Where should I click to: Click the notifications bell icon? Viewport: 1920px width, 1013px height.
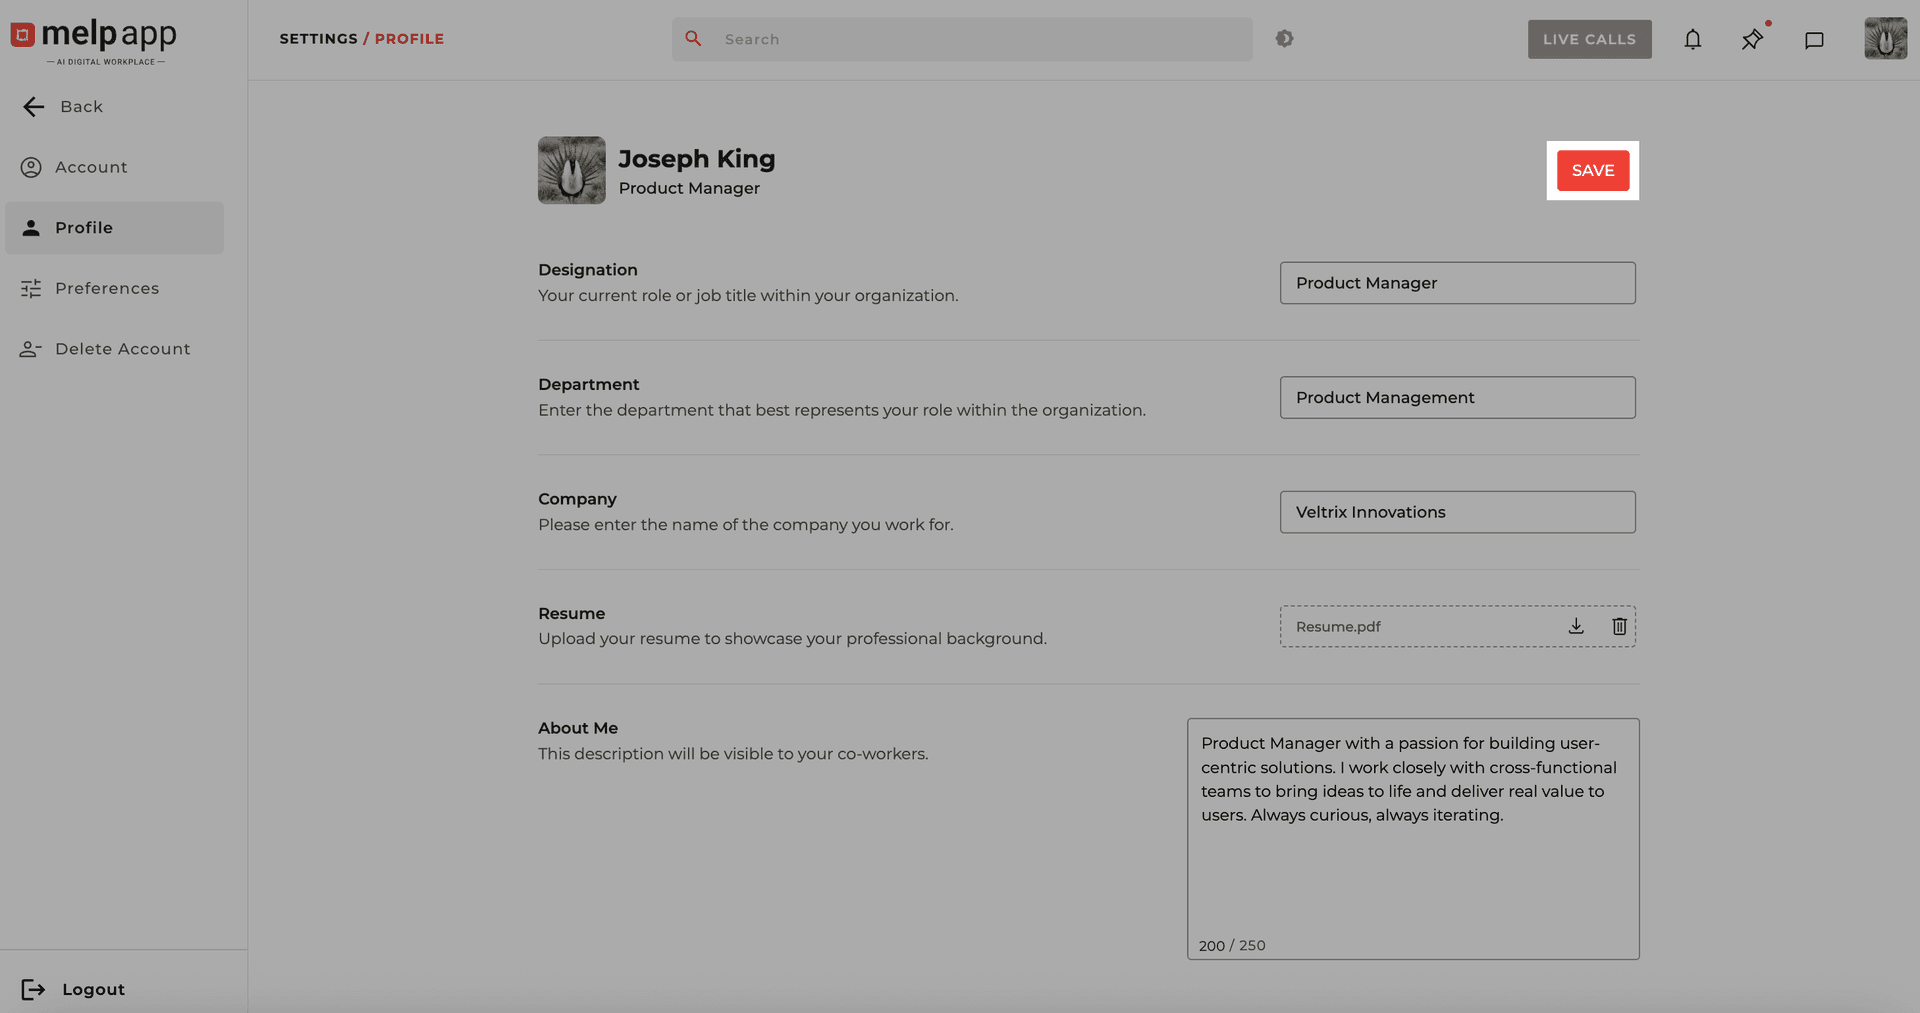pyautogui.click(x=1692, y=40)
